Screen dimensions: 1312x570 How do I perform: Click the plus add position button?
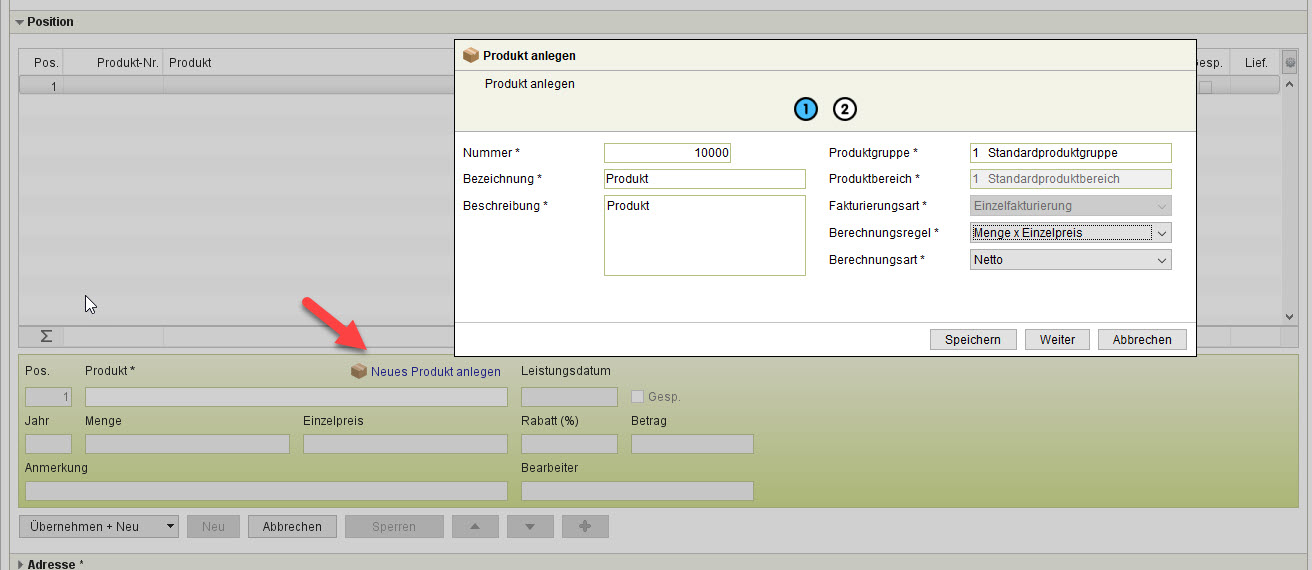[x=585, y=526]
